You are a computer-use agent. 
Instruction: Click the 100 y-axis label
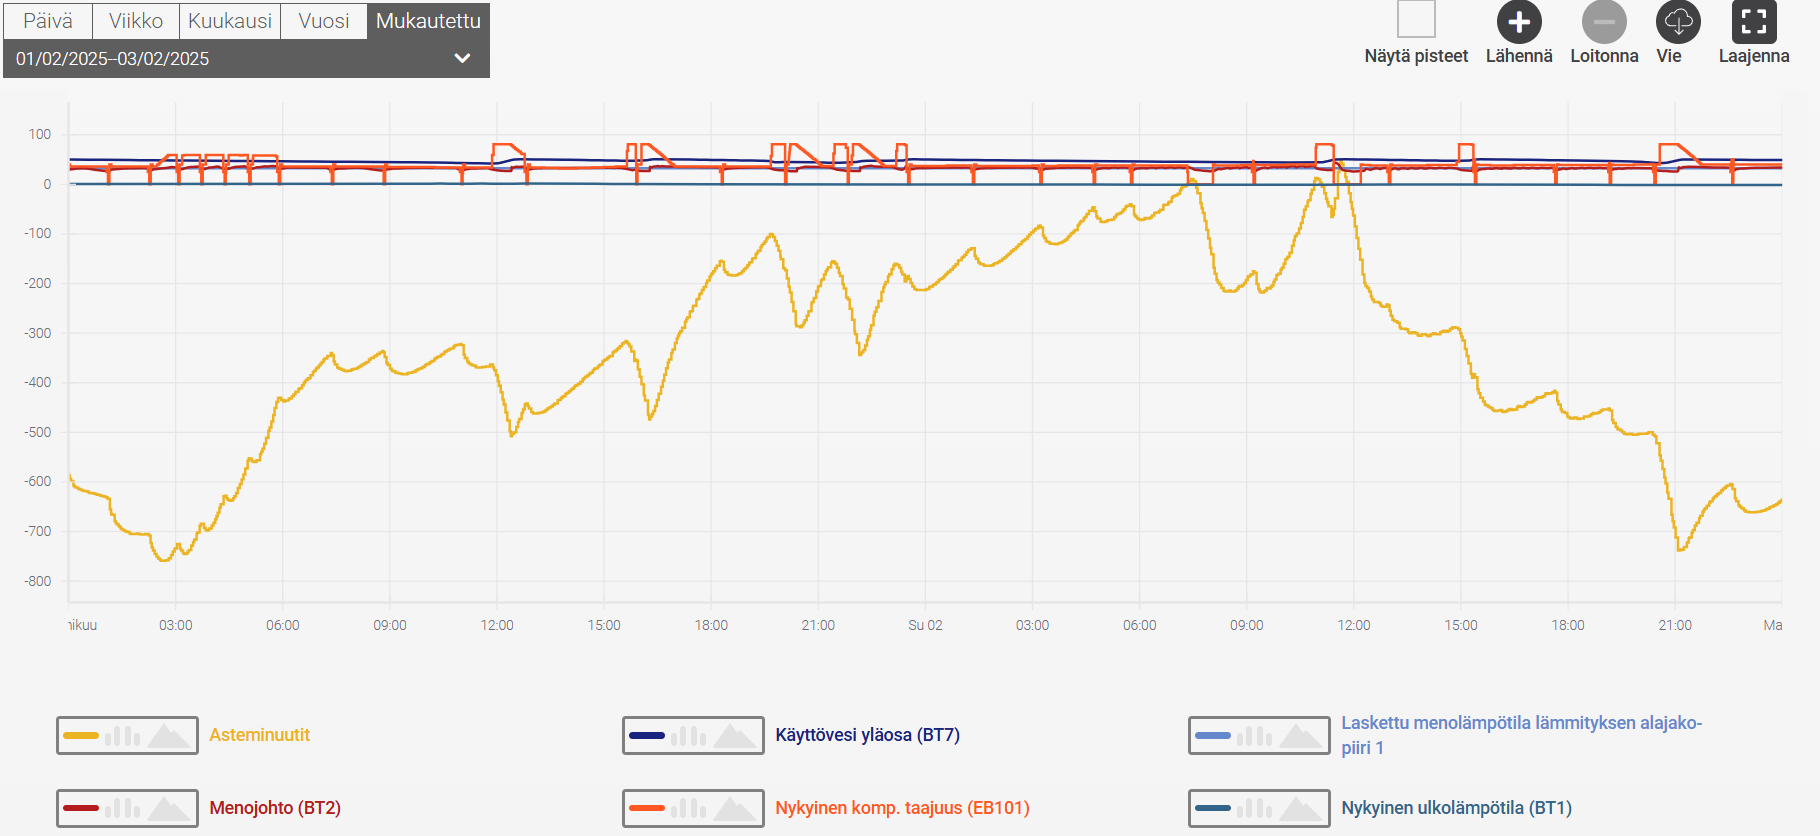[40, 134]
